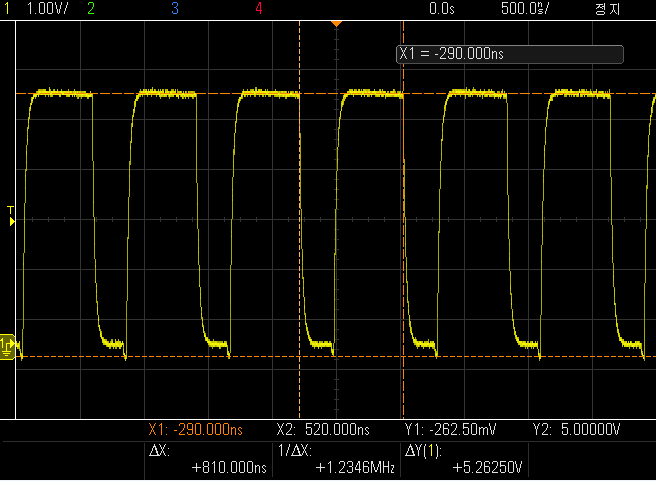Select the Y1: -262.50mV cursor readout
This screenshot has width=656, height=481.
(x=451, y=430)
